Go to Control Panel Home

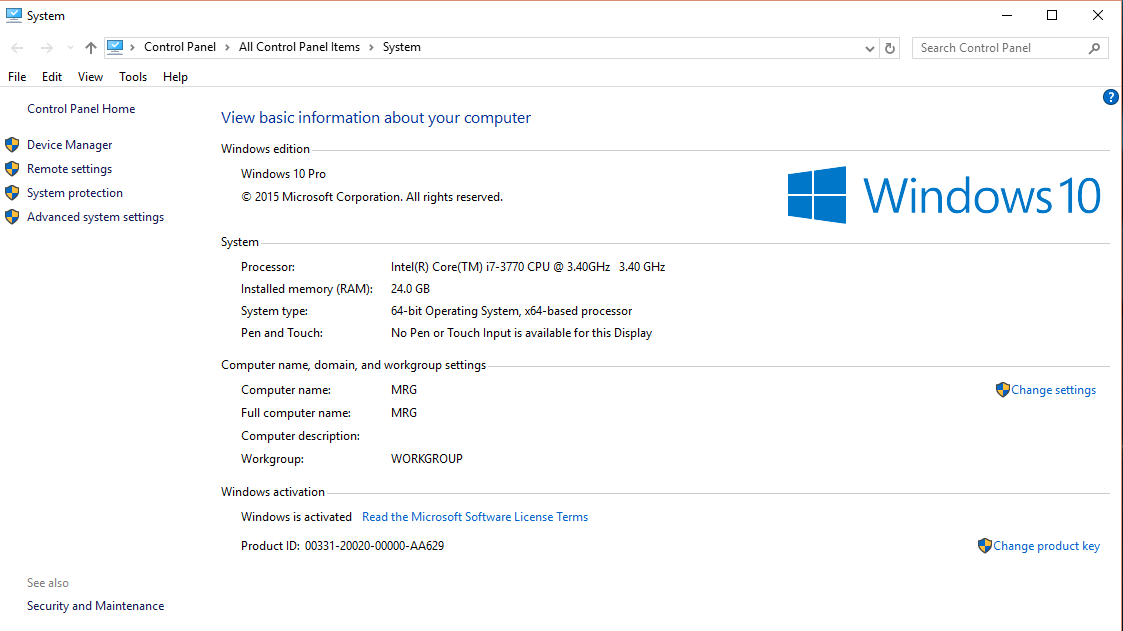point(81,109)
